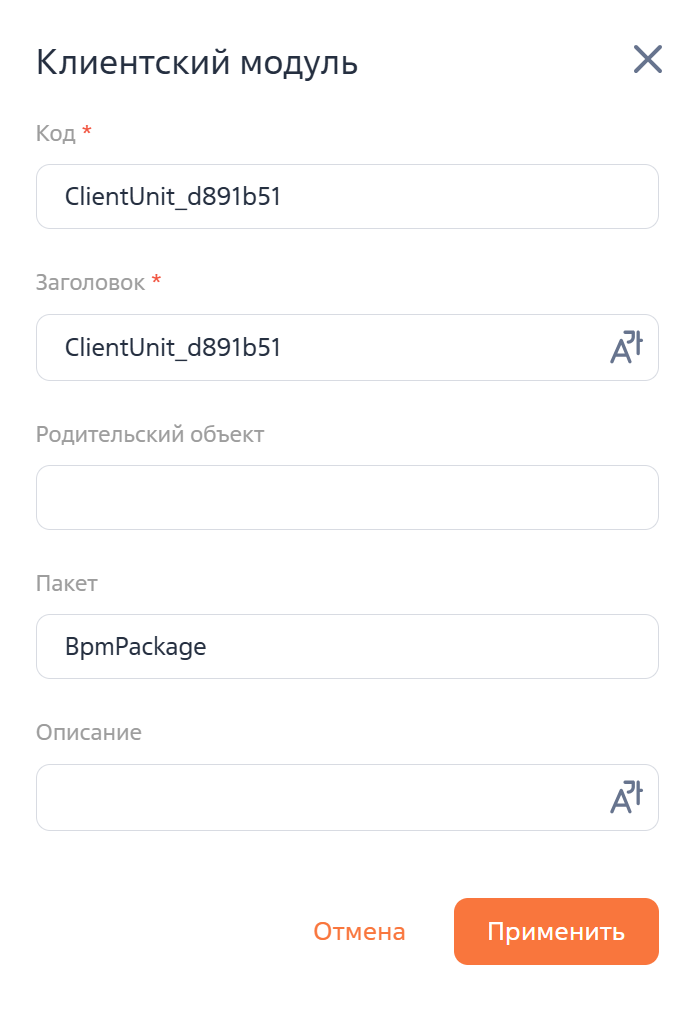Click the Пакет label text
This screenshot has height=1016, width=695.
click(67, 584)
